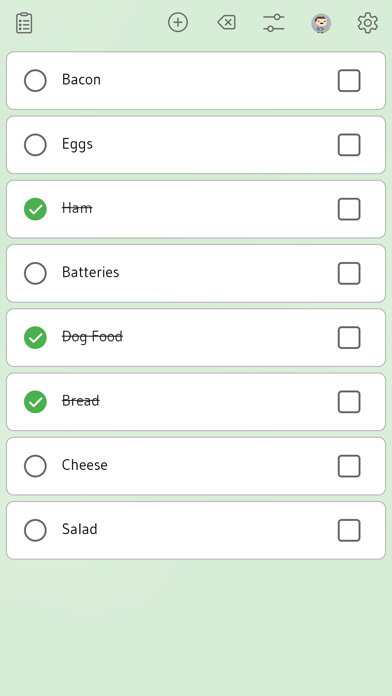The width and height of the screenshot is (392, 696).
Task: Open settings gear icon
Action: point(368,23)
